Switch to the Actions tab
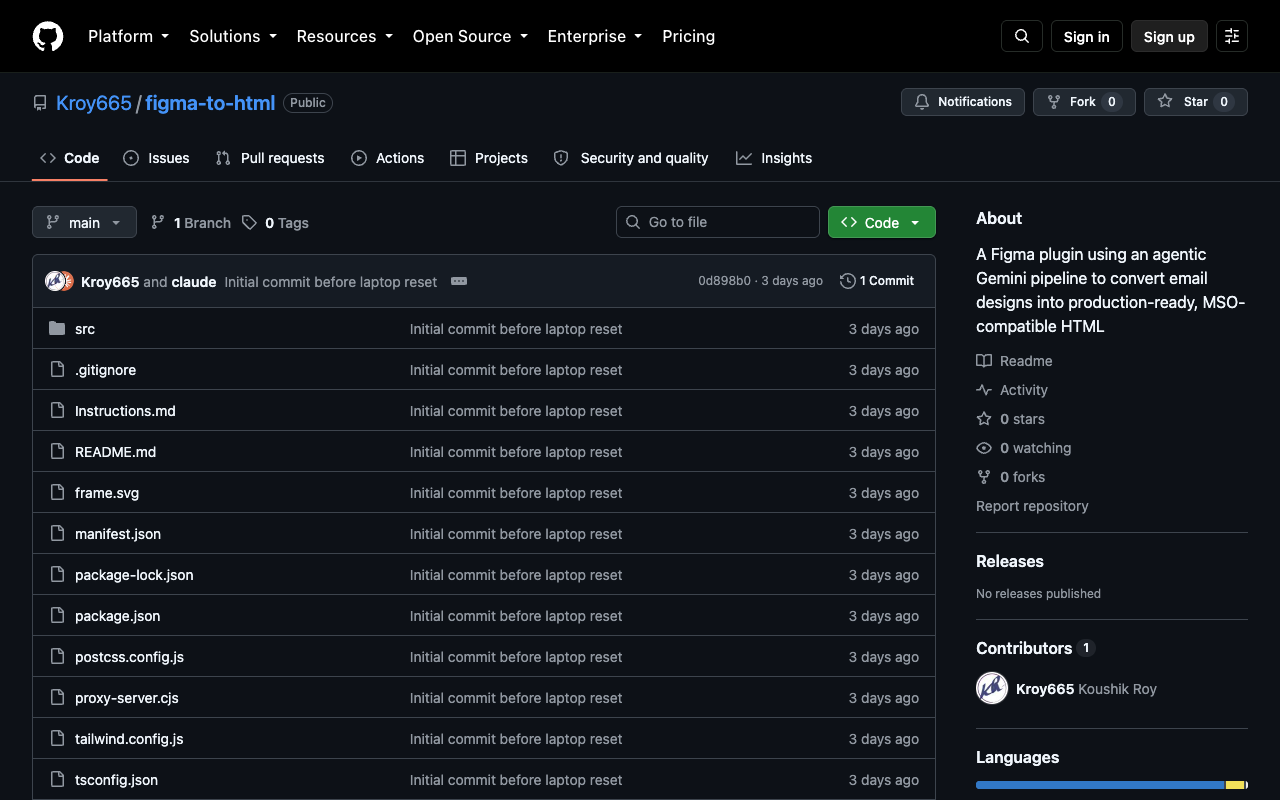 tap(388, 158)
